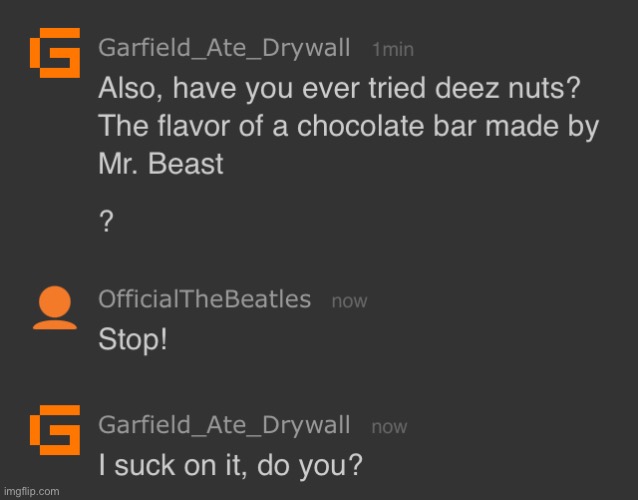The image size is (638, 500).
Task: Open the OfficialTheBeatles username link
Action: [205, 299]
